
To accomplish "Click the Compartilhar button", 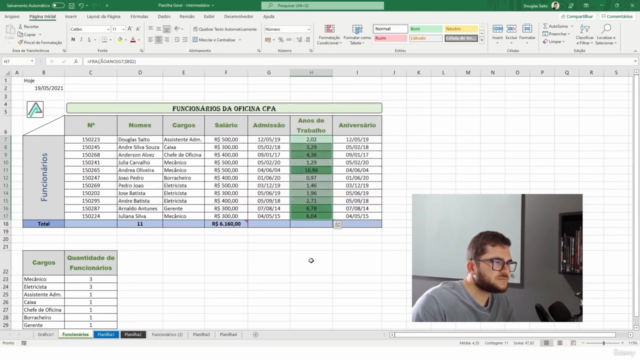I will [577, 16].
